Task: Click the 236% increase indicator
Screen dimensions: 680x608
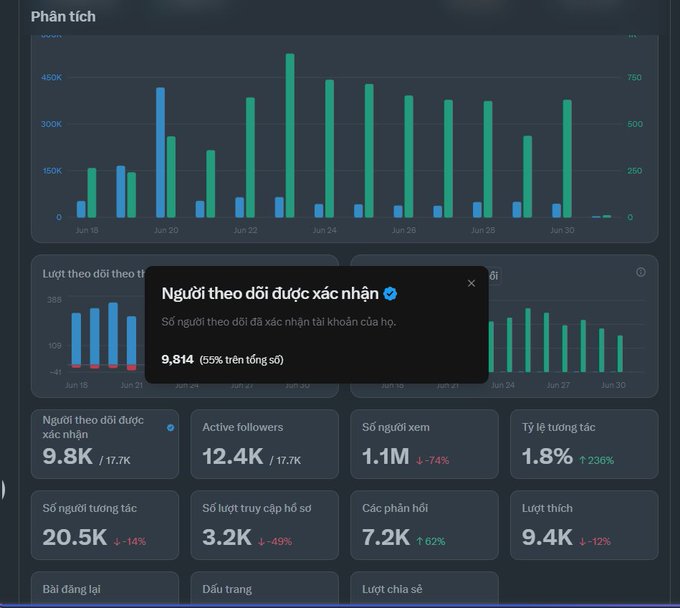Action: [x=597, y=460]
